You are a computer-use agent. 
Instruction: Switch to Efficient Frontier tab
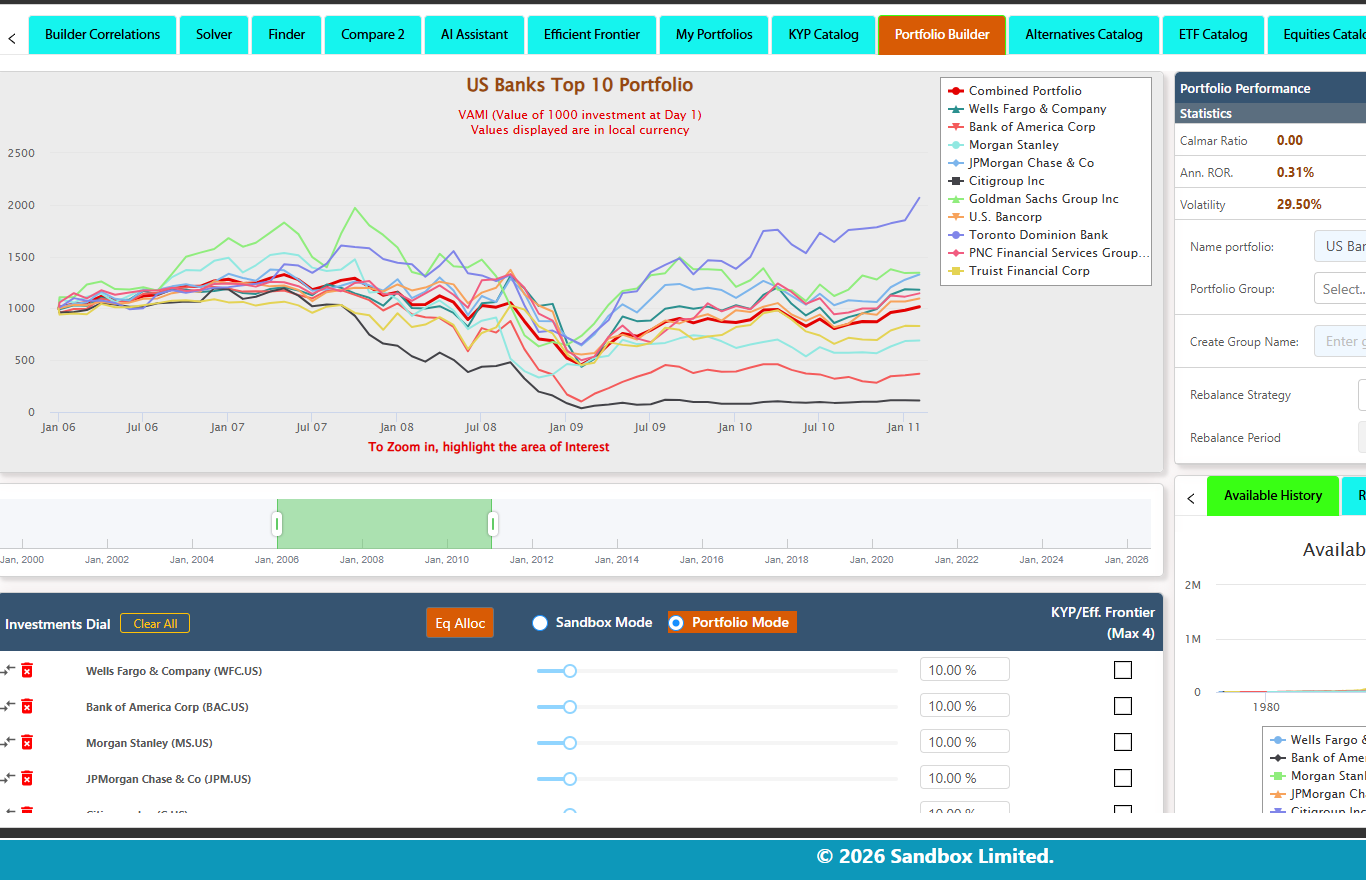(x=592, y=34)
